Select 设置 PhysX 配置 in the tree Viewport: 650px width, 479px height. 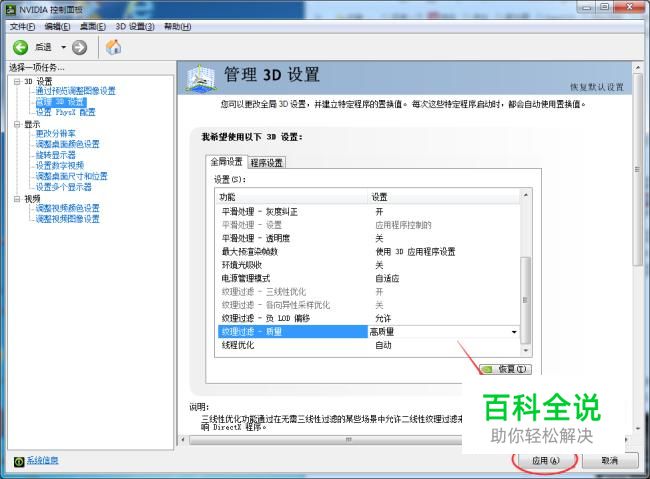click(x=65, y=112)
